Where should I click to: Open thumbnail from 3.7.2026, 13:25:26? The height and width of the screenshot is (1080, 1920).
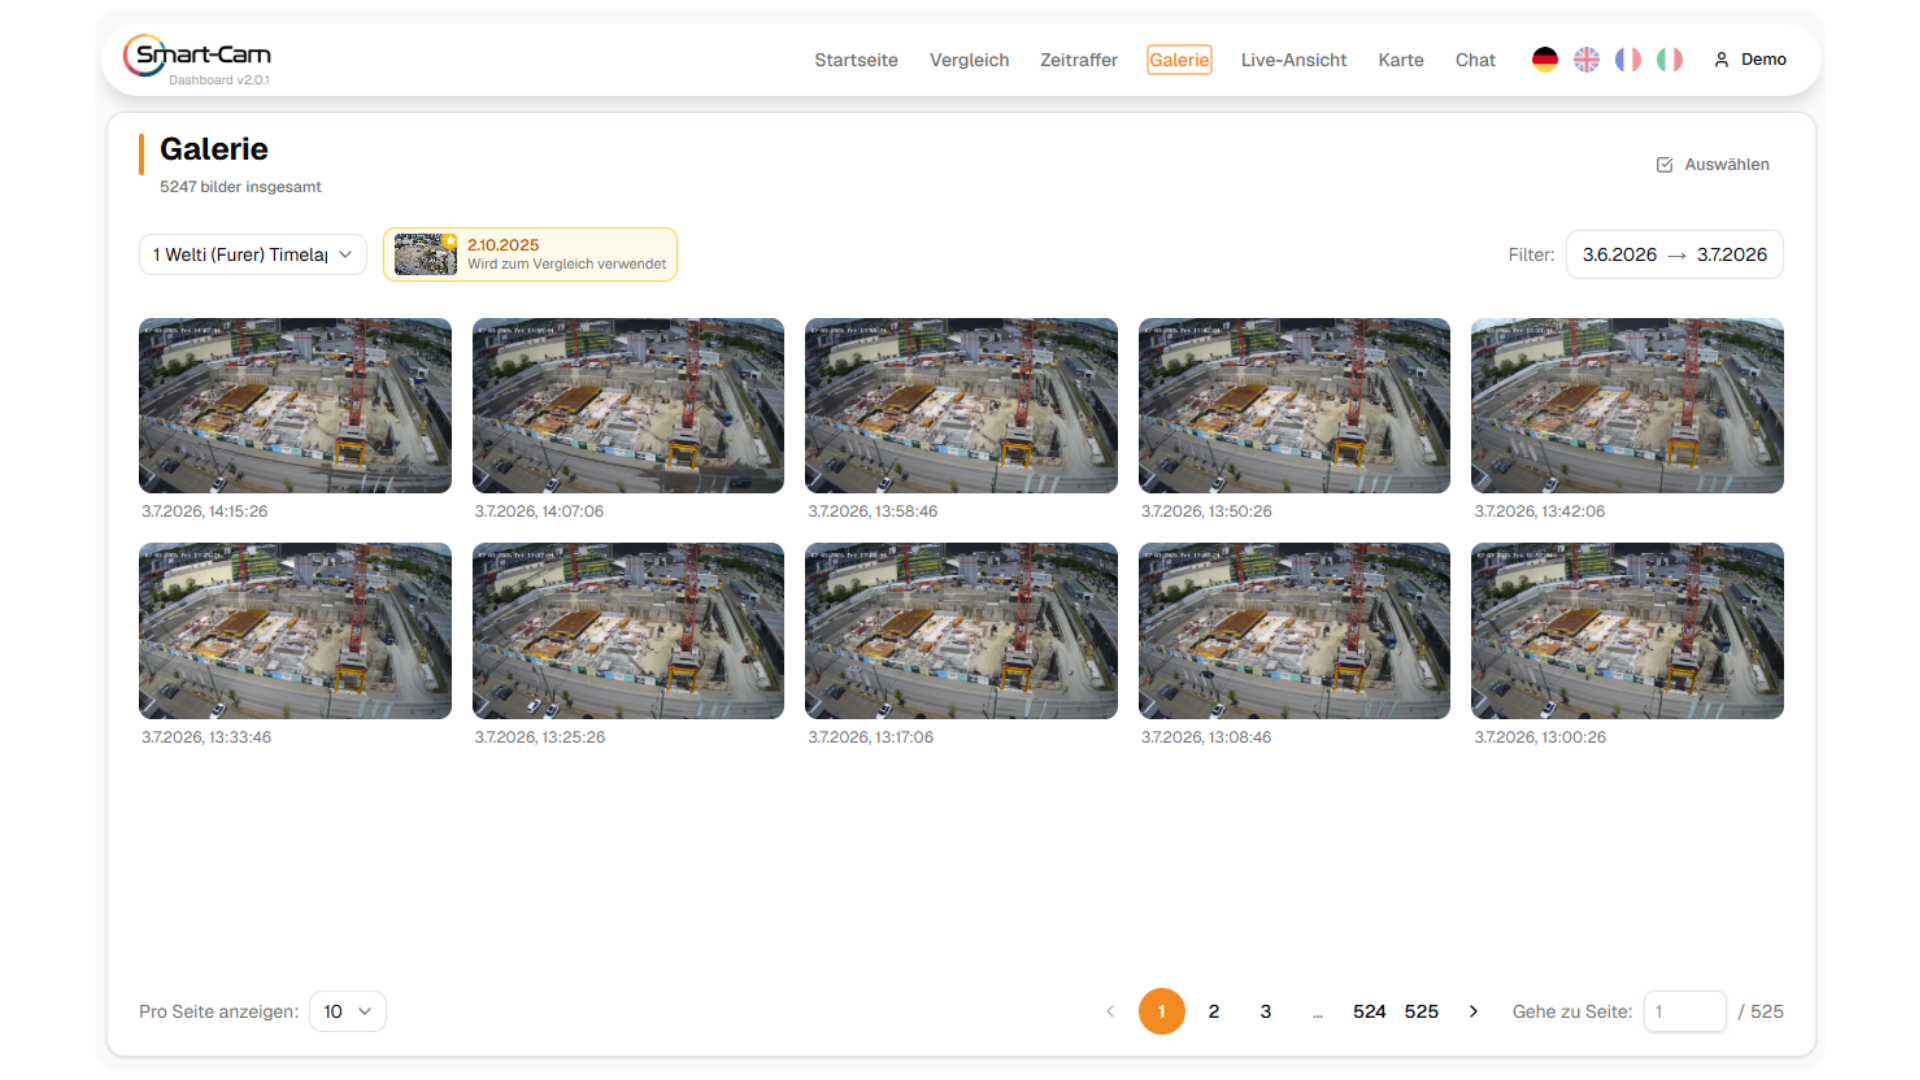click(x=628, y=631)
